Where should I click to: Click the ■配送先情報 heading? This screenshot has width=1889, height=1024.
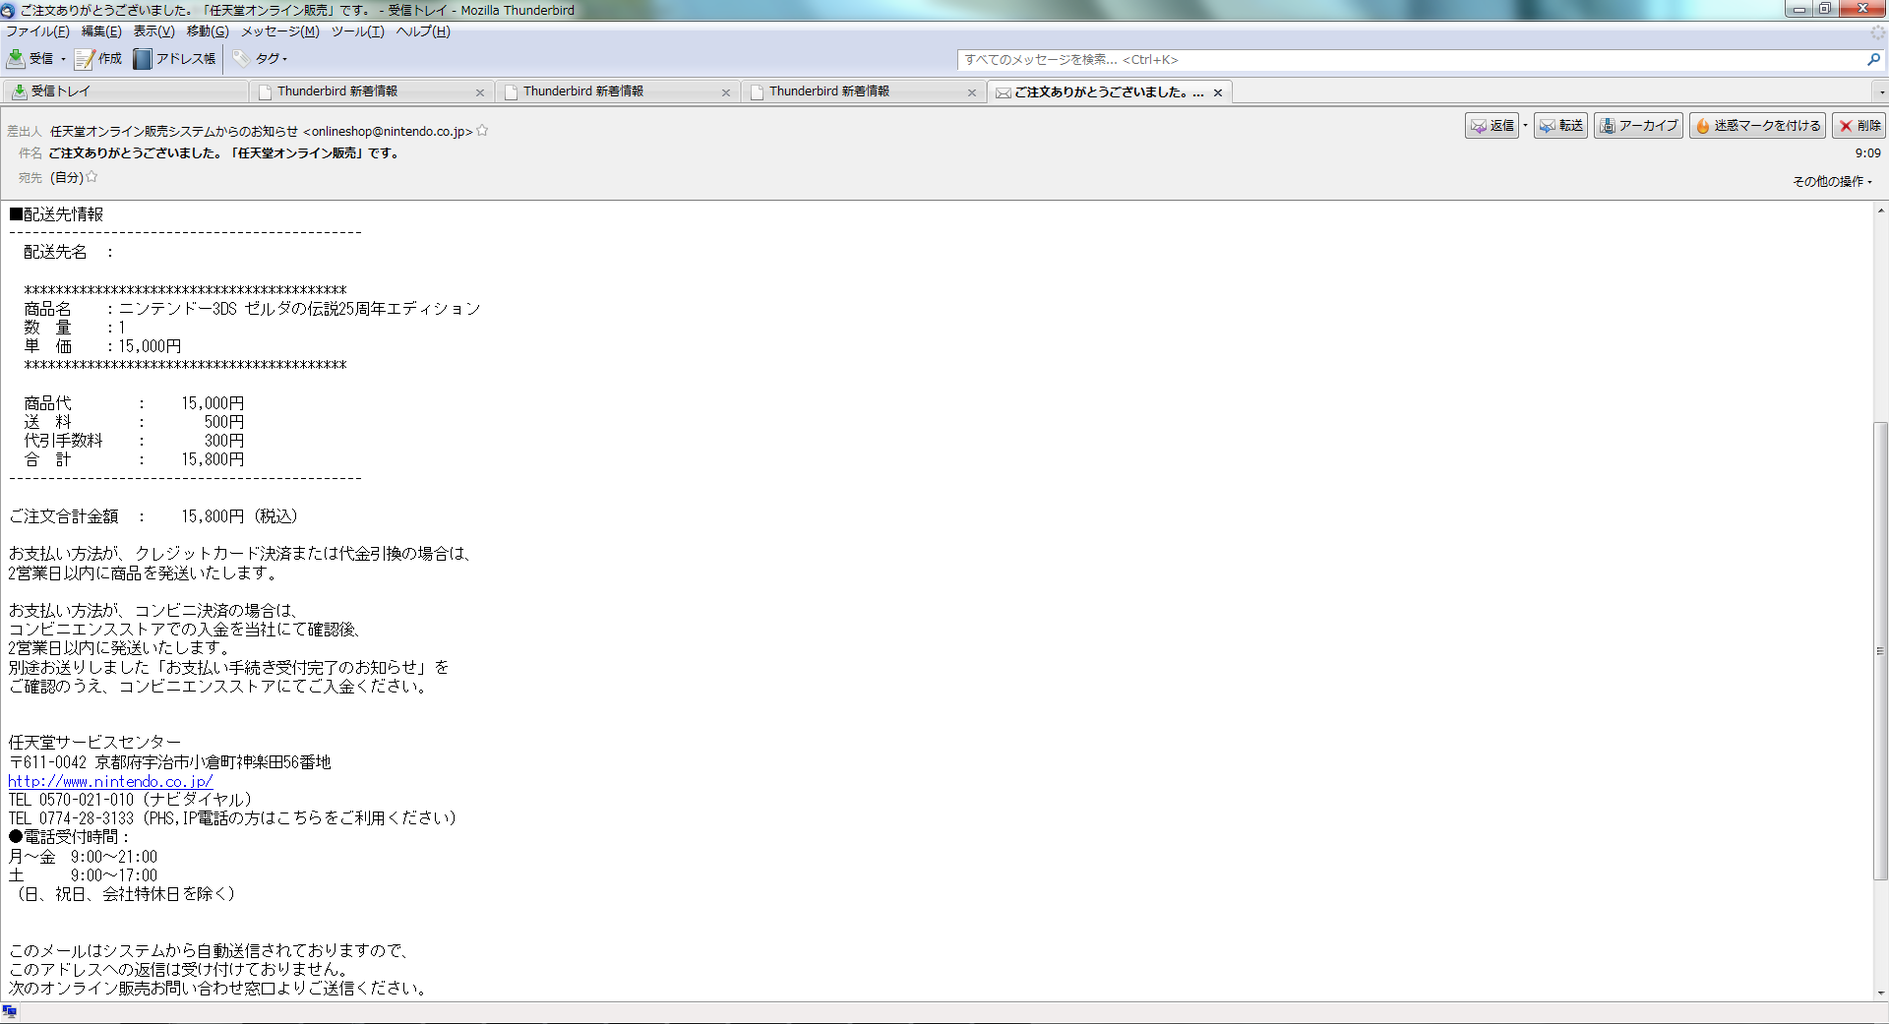coord(56,214)
